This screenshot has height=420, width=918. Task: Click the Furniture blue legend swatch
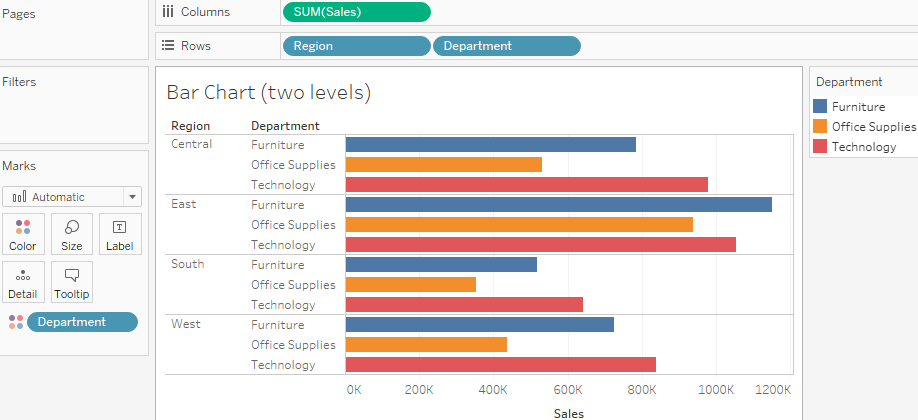(x=820, y=106)
